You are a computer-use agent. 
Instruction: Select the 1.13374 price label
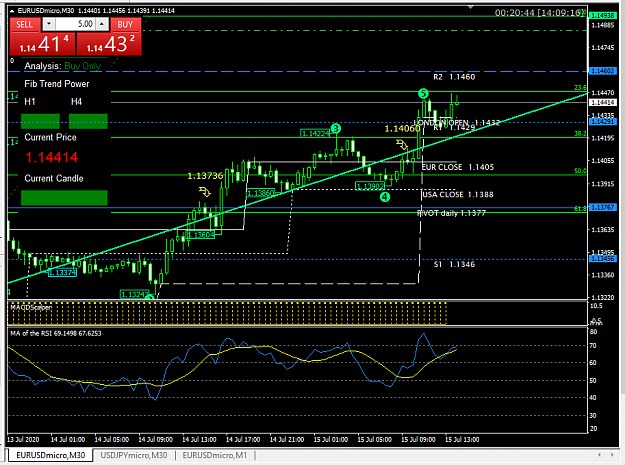click(x=62, y=273)
